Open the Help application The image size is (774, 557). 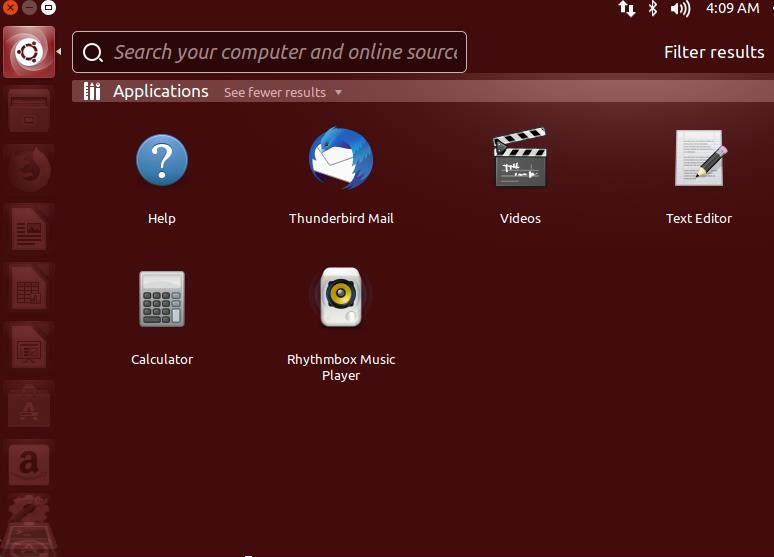[x=162, y=159]
